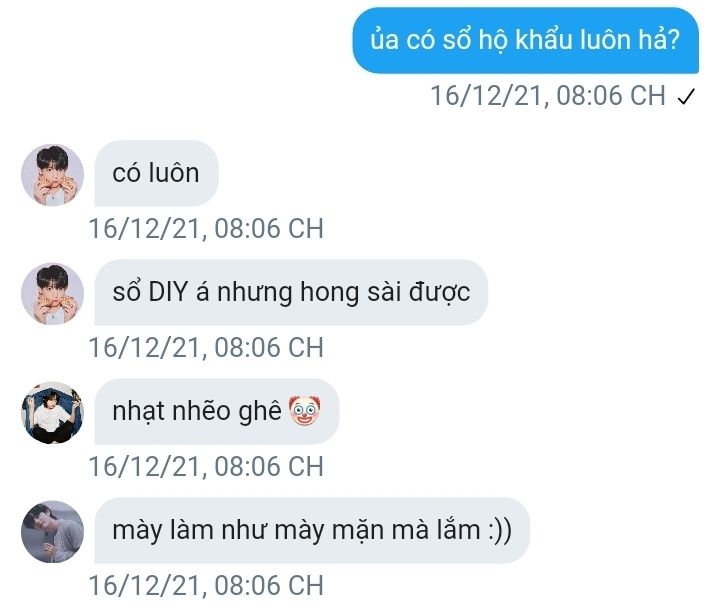Tap the "sổ DIY á nhưng hong sài được" bubble
Screen dimensions: 720x606
click(x=291, y=292)
